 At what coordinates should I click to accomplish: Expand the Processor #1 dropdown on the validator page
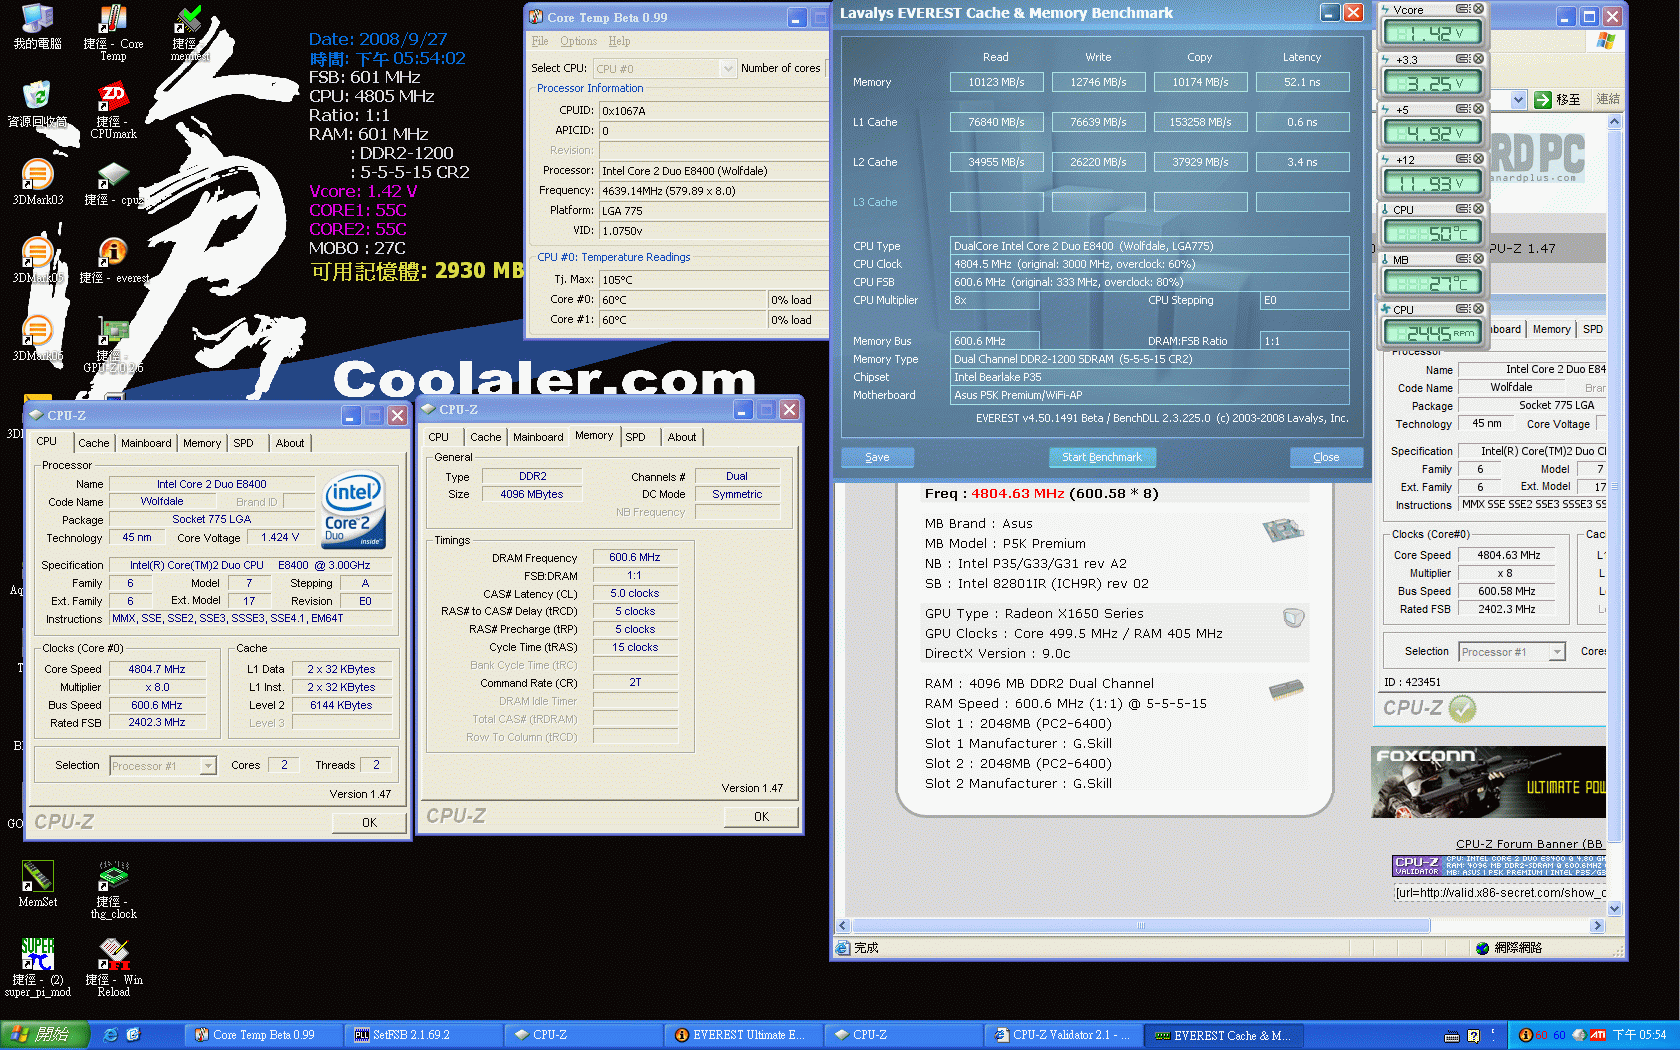[1557, 652]
